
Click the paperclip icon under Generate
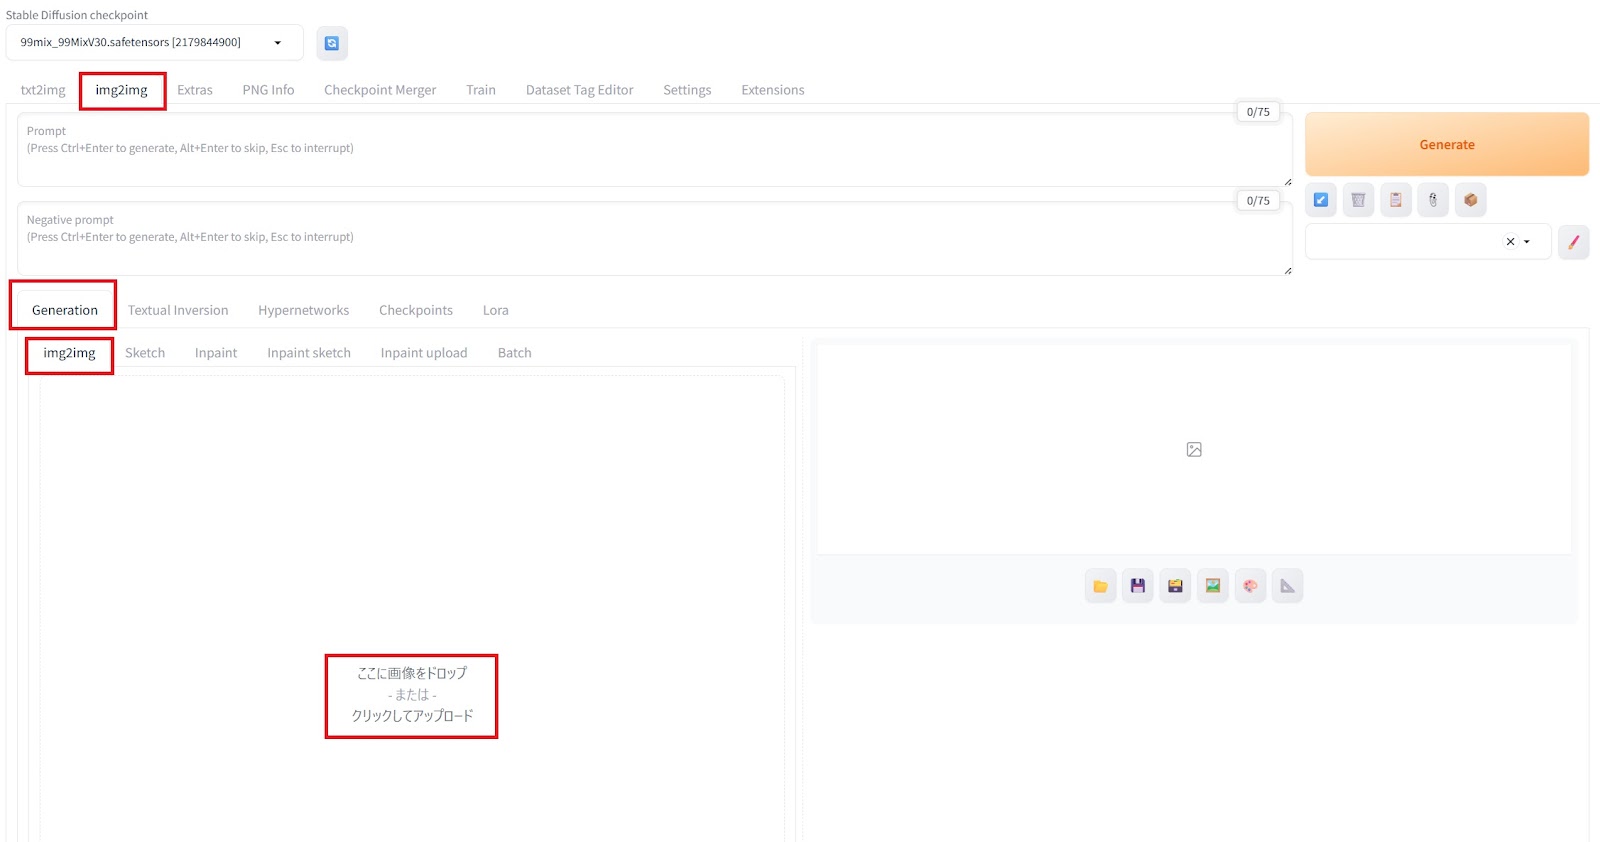click(1433, 200)
